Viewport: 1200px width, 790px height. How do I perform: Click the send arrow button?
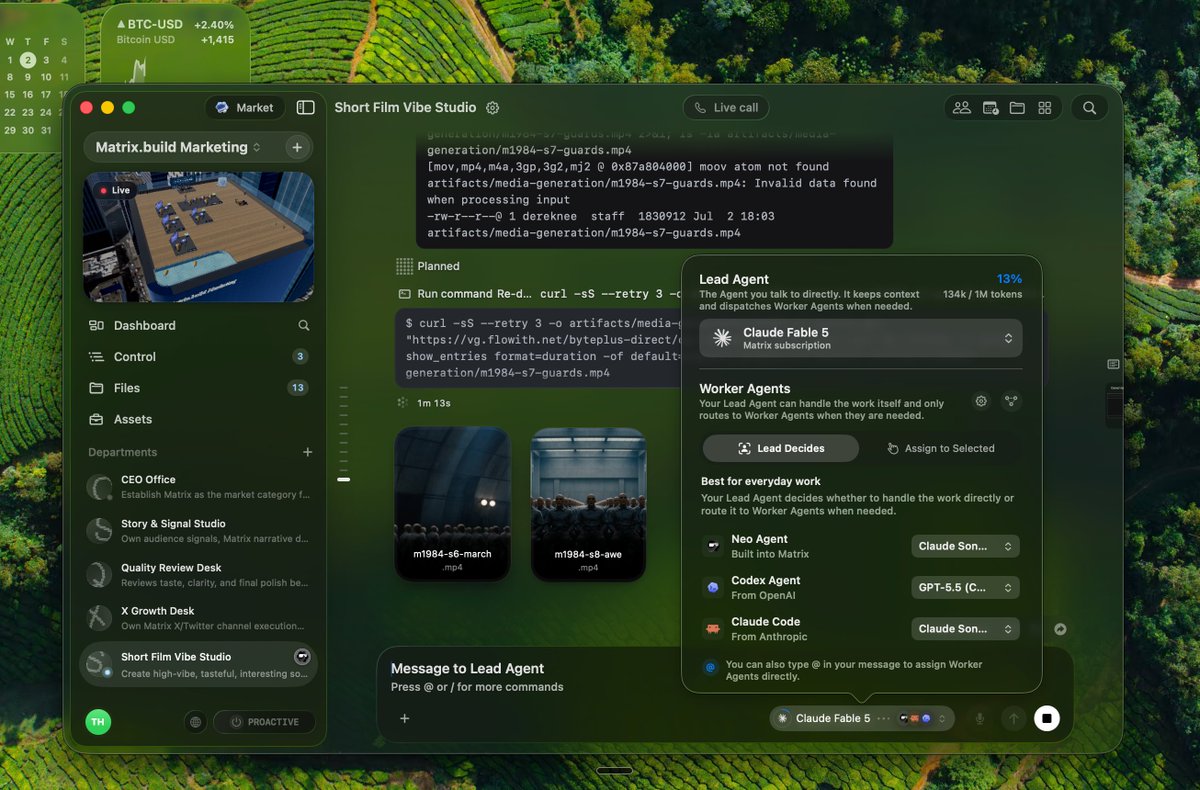point(1013,718)
